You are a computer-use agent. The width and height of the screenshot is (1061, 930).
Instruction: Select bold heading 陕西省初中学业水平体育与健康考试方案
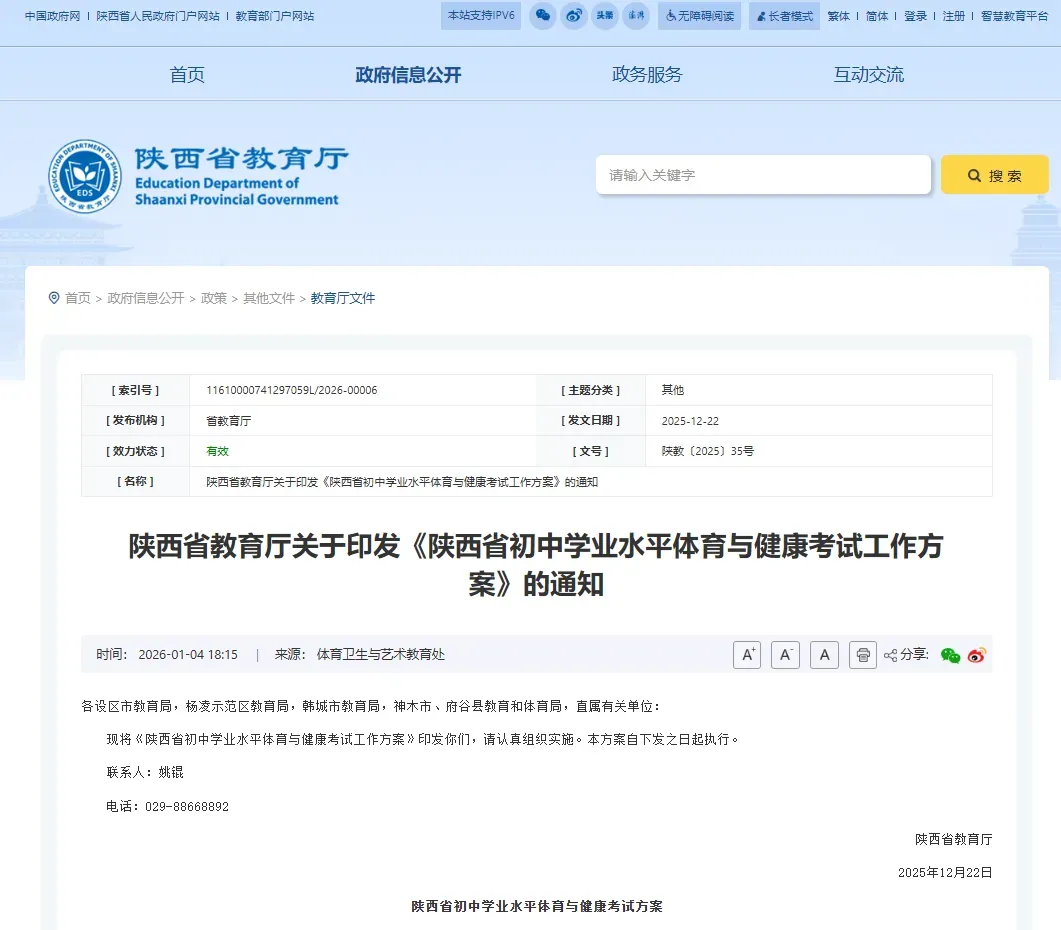(537, 906)
